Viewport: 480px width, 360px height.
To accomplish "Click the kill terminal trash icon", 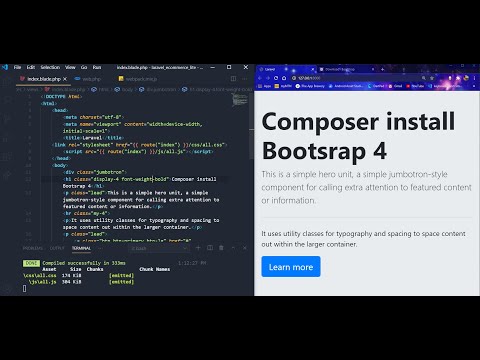I will pos(221,248).
